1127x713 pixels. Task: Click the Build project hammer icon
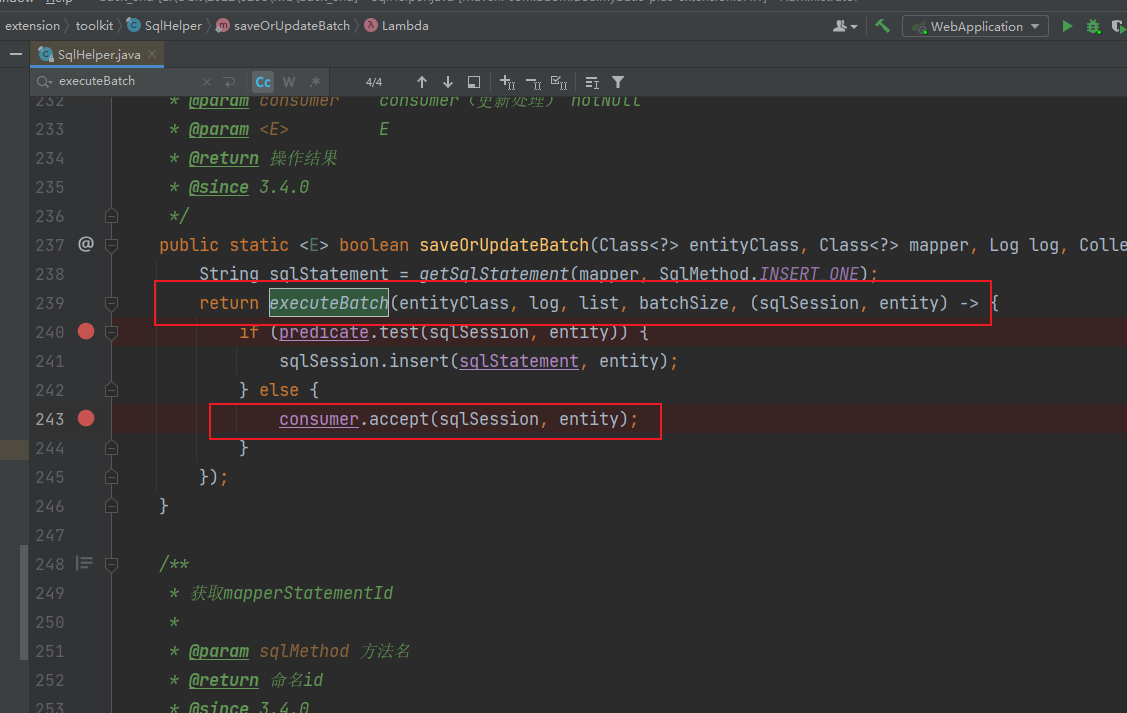click(x=882, y=26)
